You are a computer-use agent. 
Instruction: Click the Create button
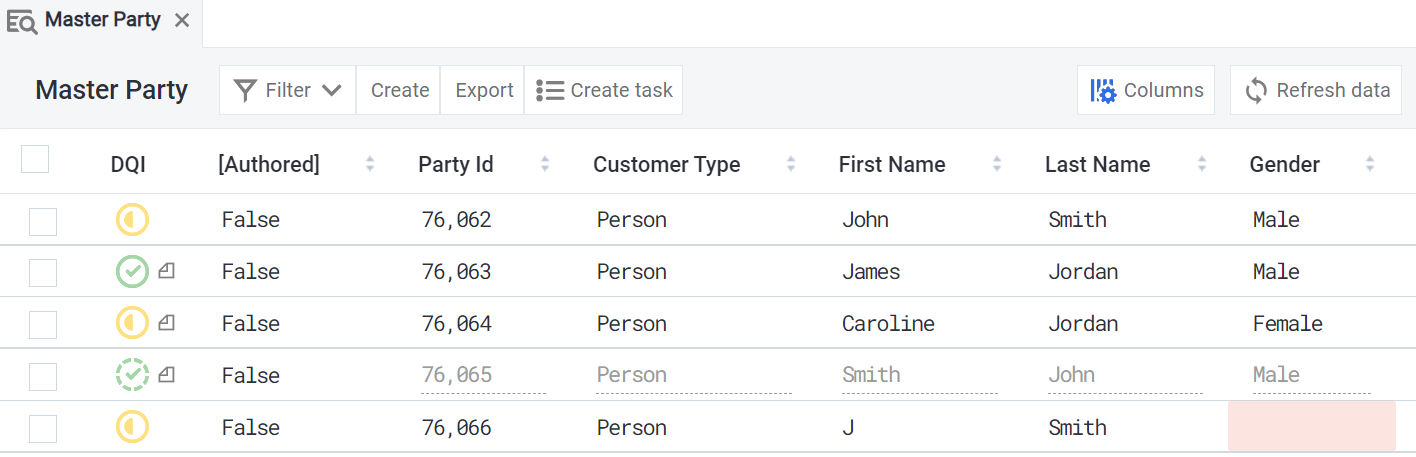399,91
